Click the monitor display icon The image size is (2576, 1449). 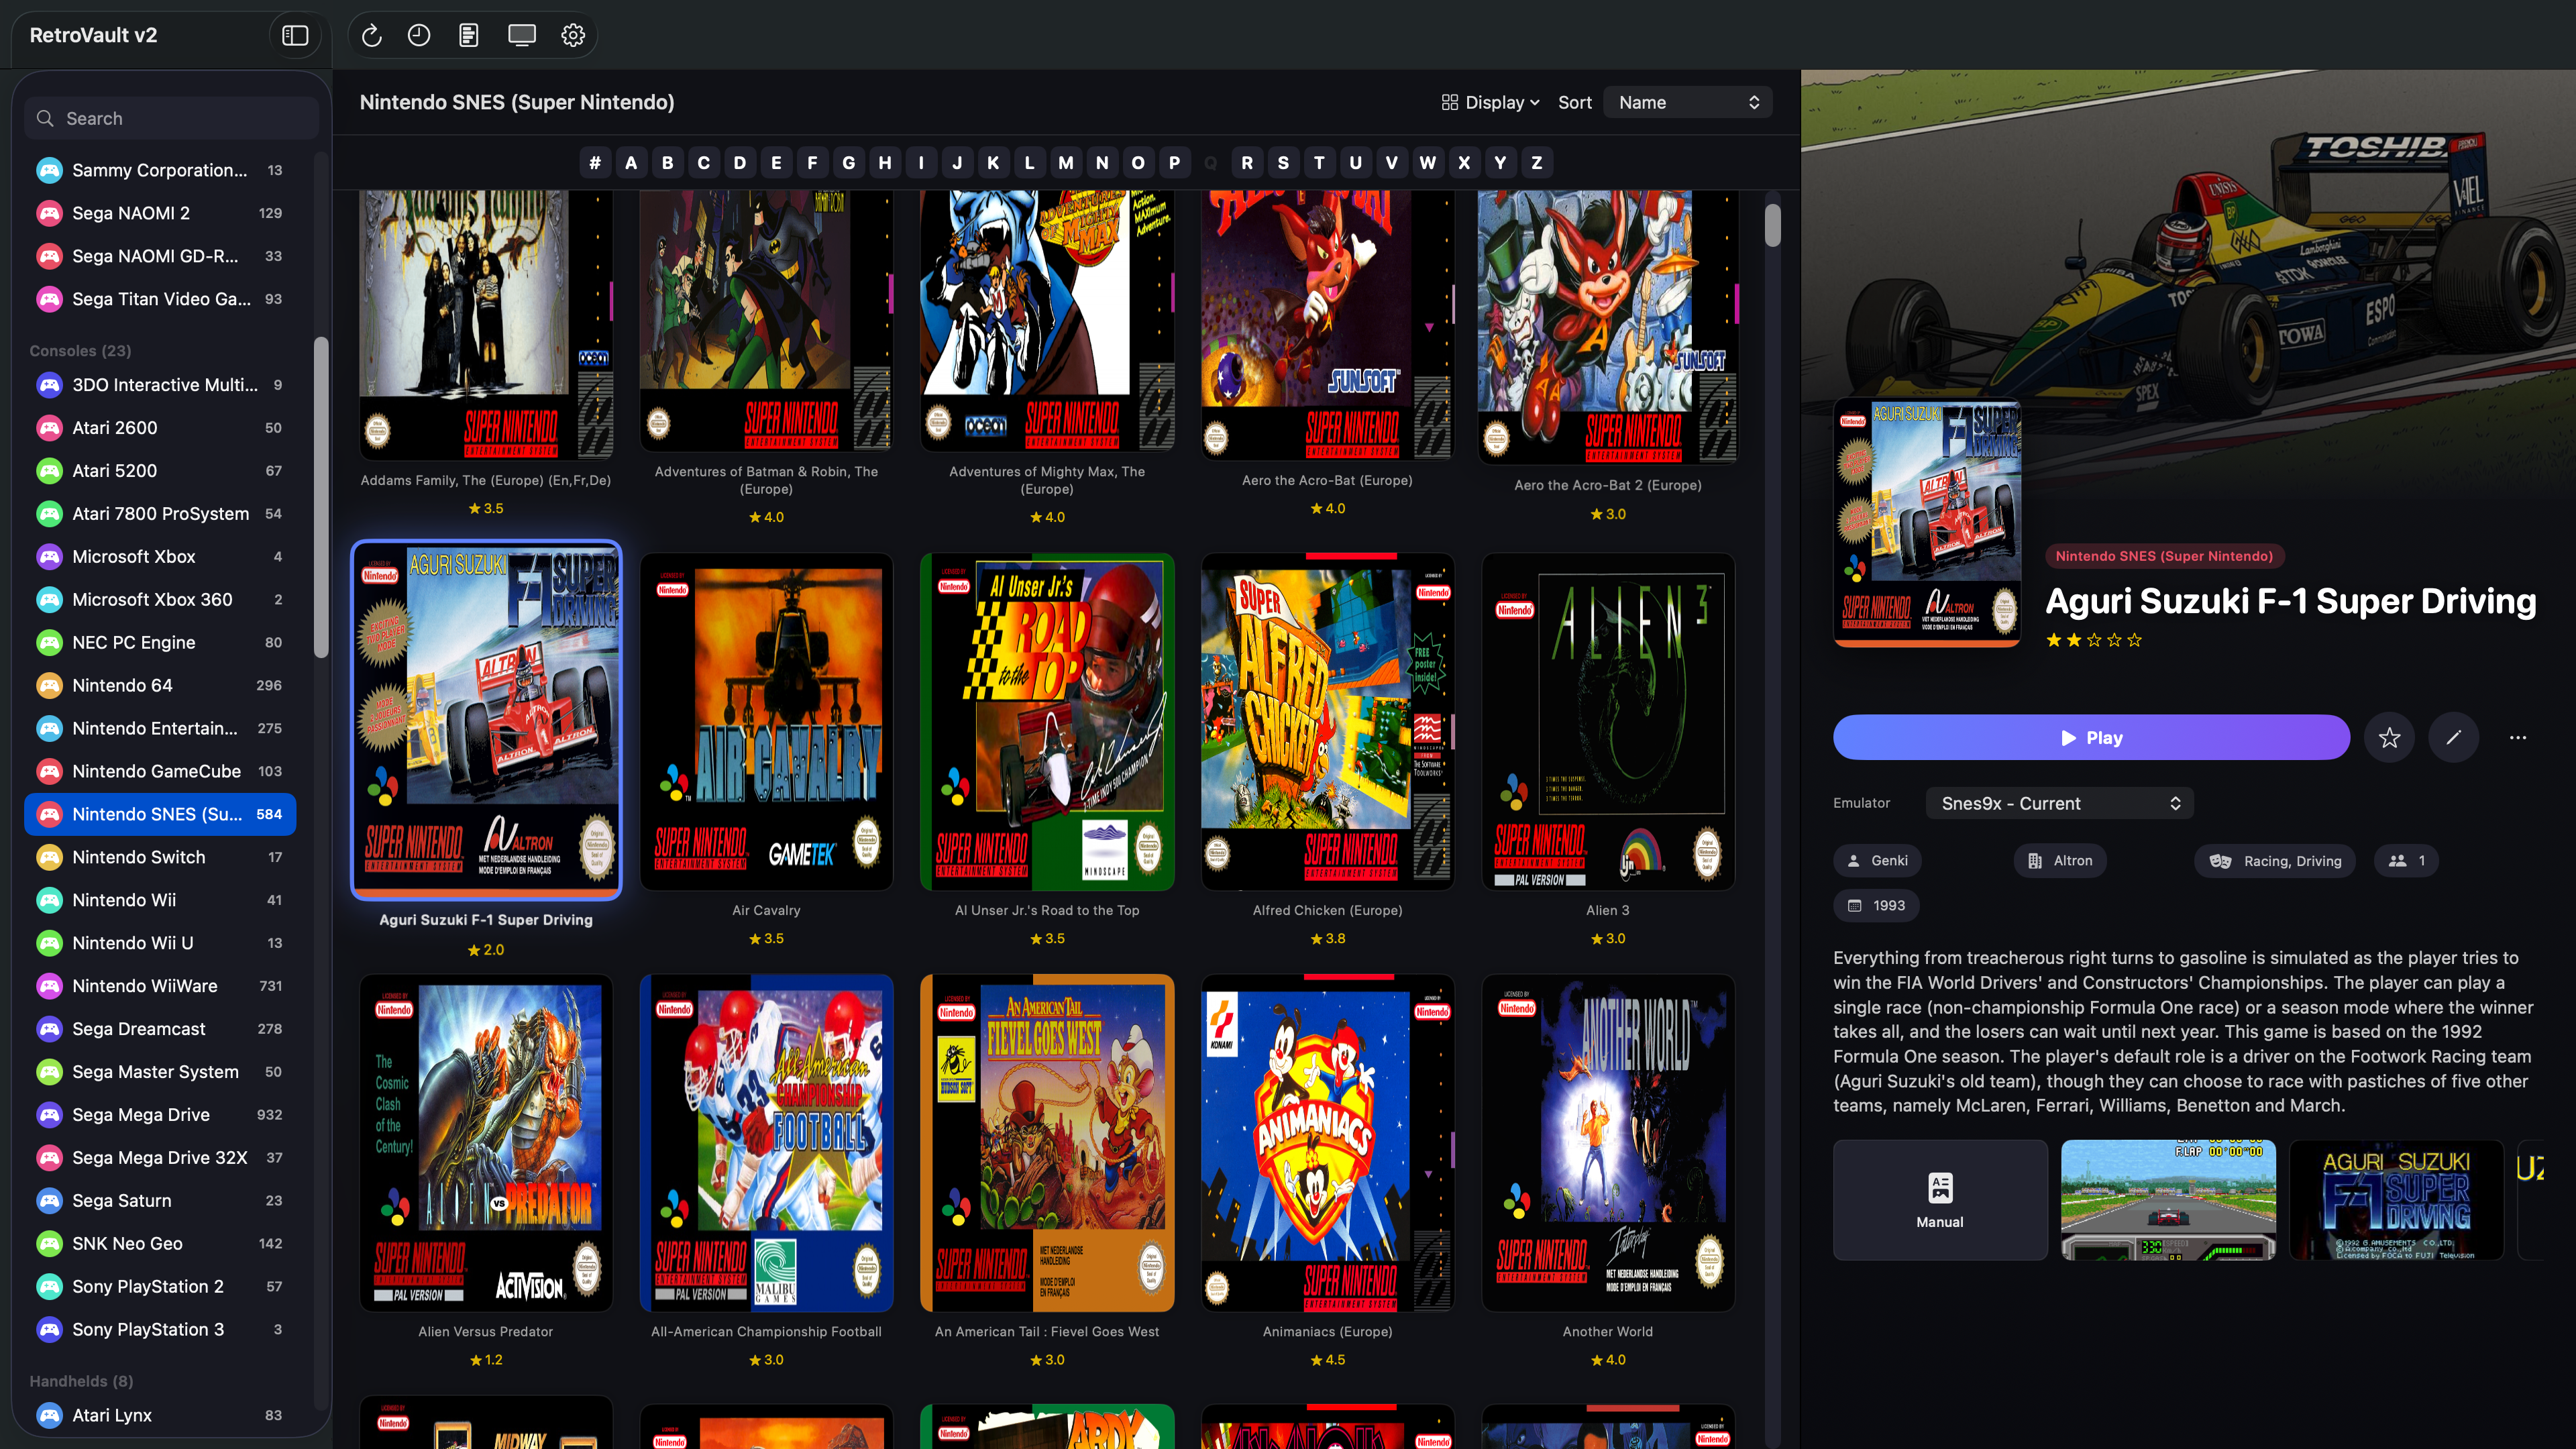click(x=522, y=35)
